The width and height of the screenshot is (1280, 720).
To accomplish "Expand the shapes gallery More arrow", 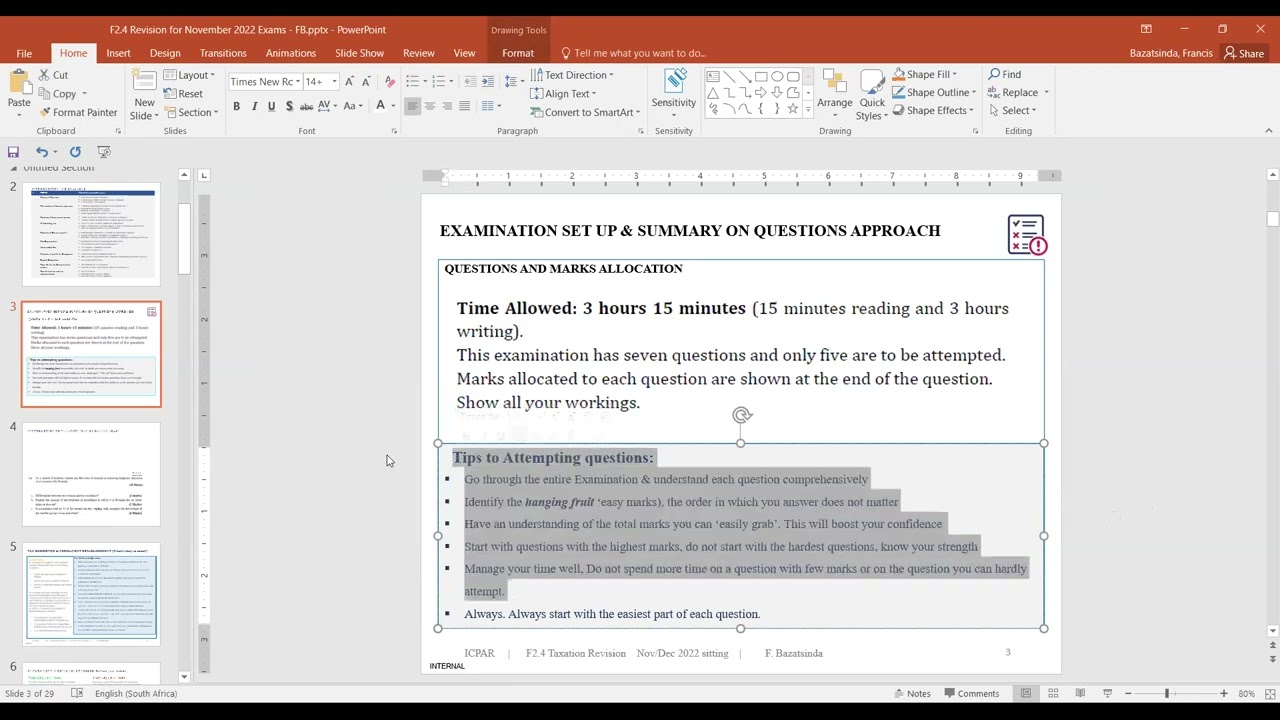I will [x=808, y=109].
